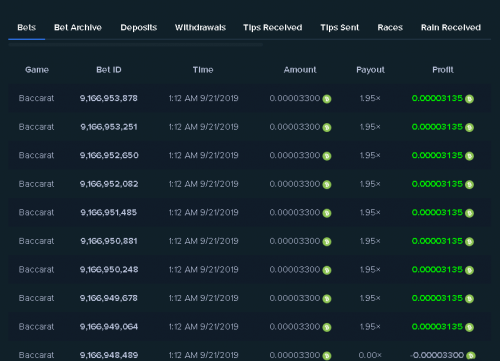Click the Payout column header
Screen dimensions: 500x361
[370, 70]
